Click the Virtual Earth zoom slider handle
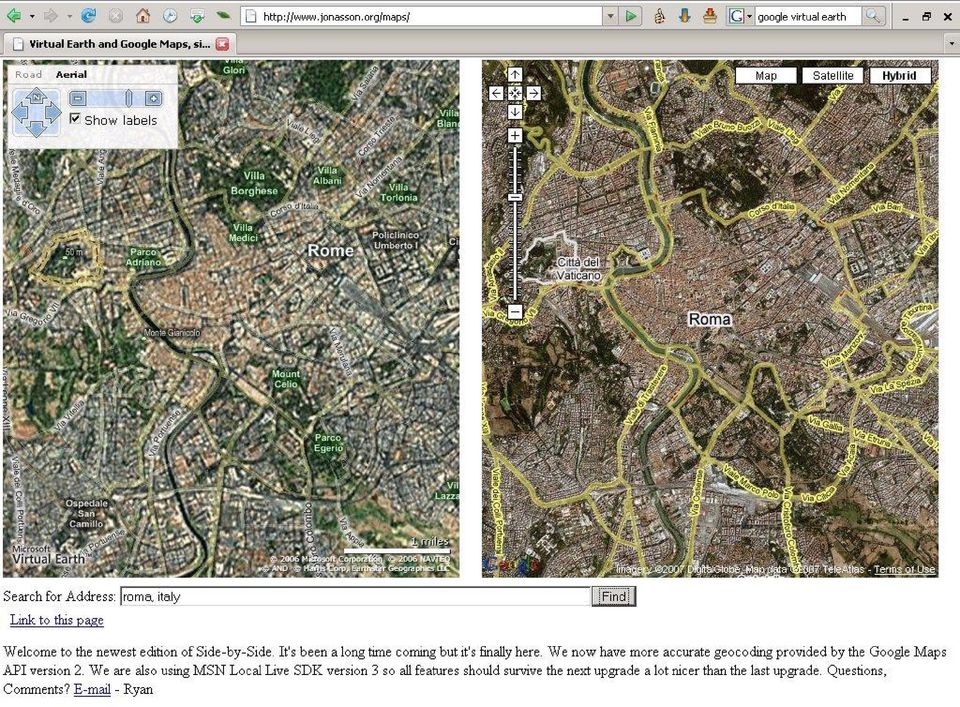 129,98
